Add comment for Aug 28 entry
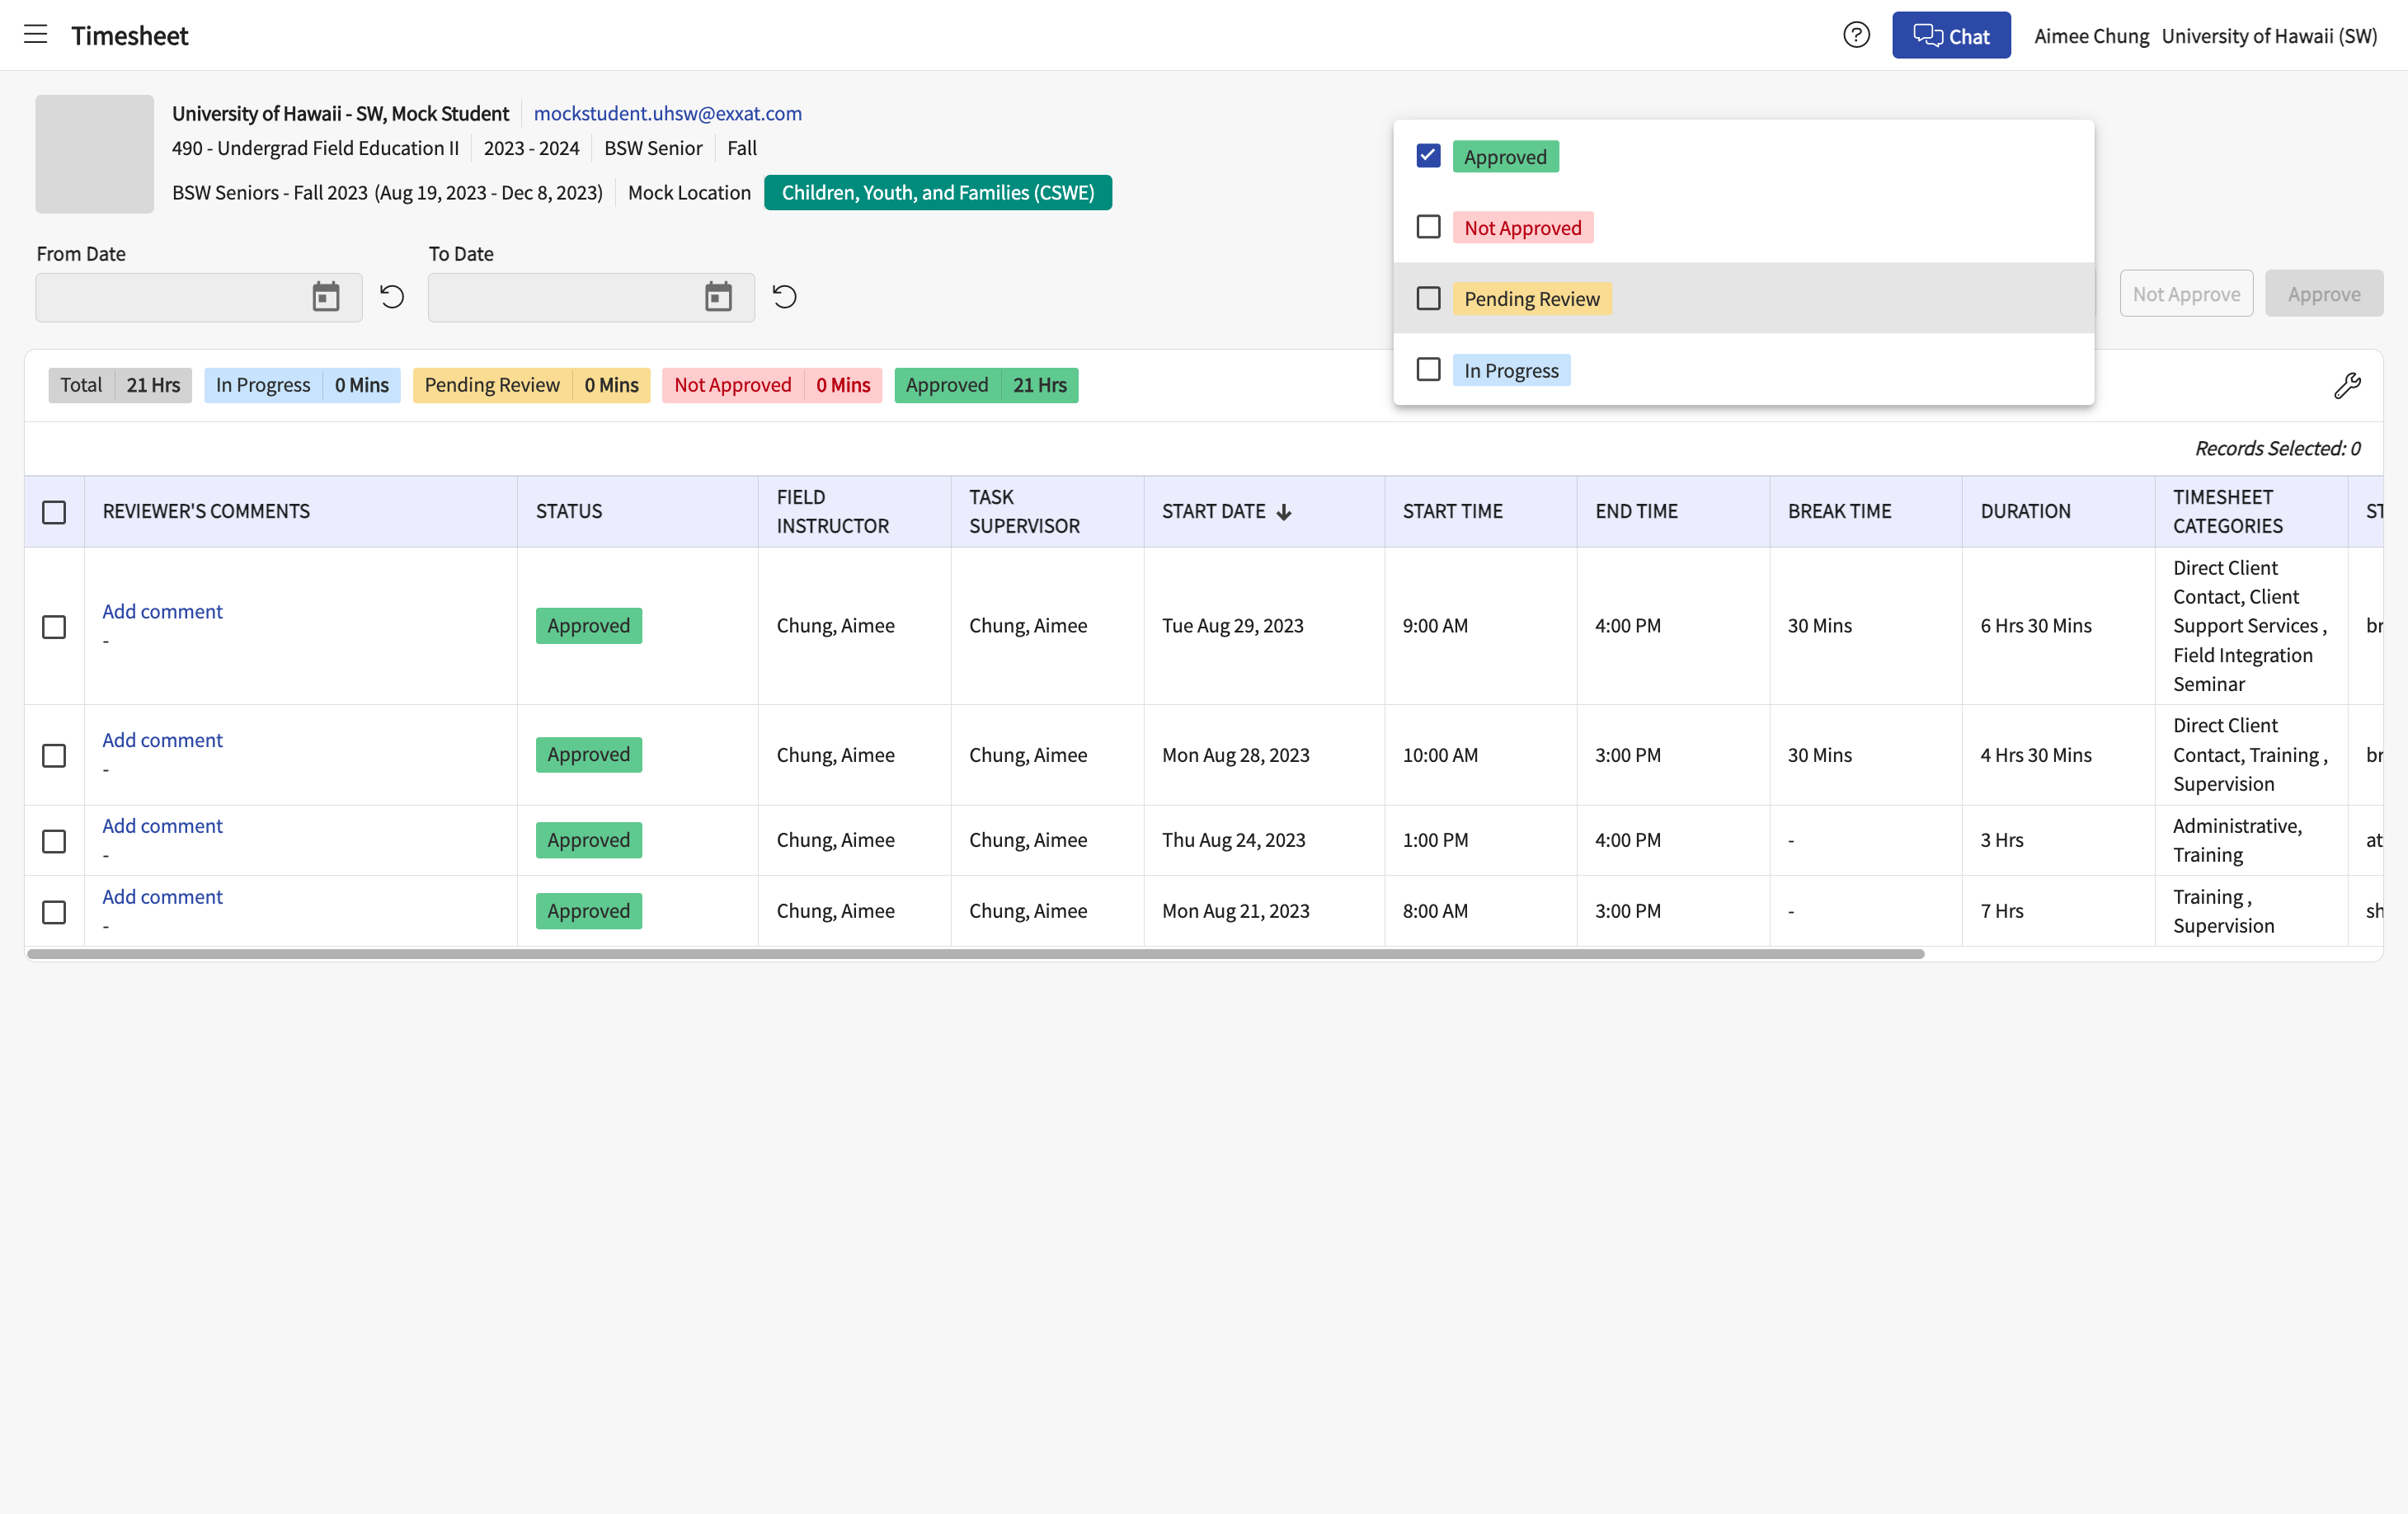The image size is (2408, 1514). tap(162, 740)
